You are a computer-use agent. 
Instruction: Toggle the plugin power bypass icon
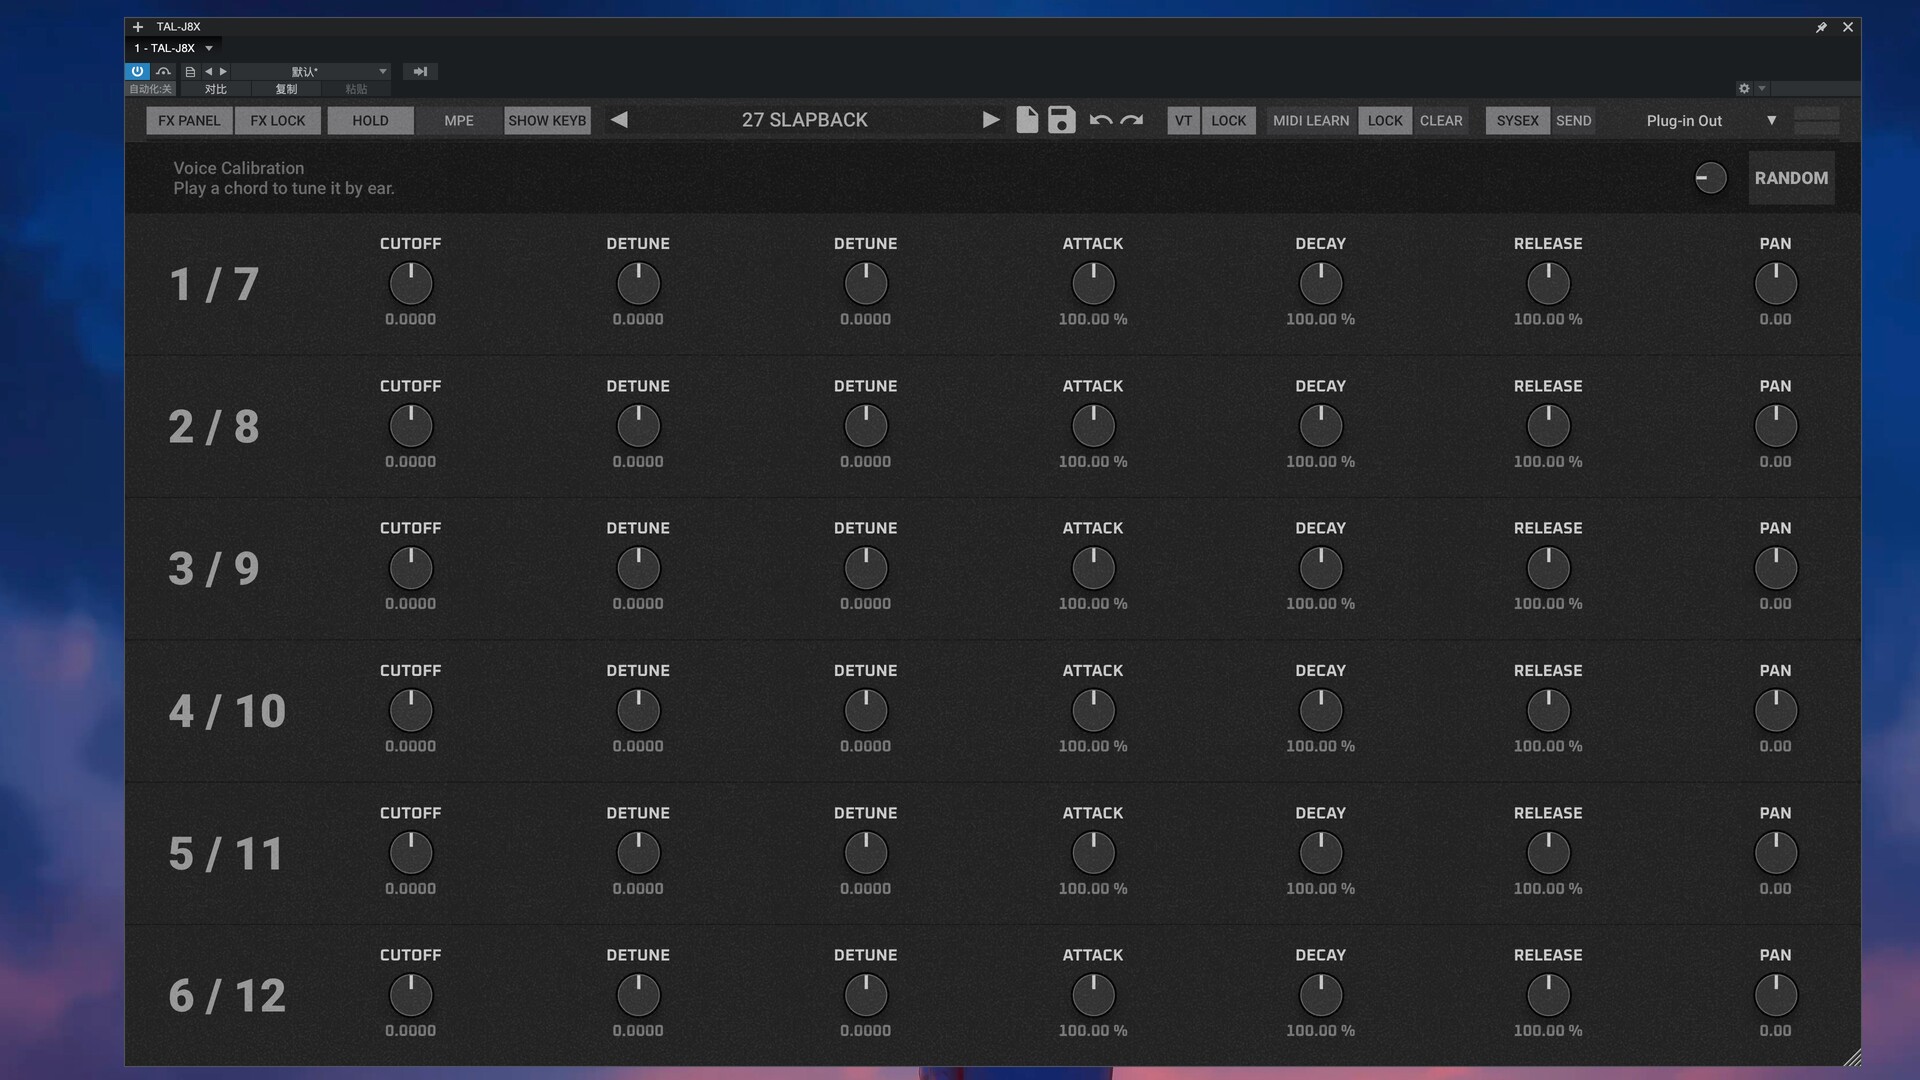[x=137, y=71]
